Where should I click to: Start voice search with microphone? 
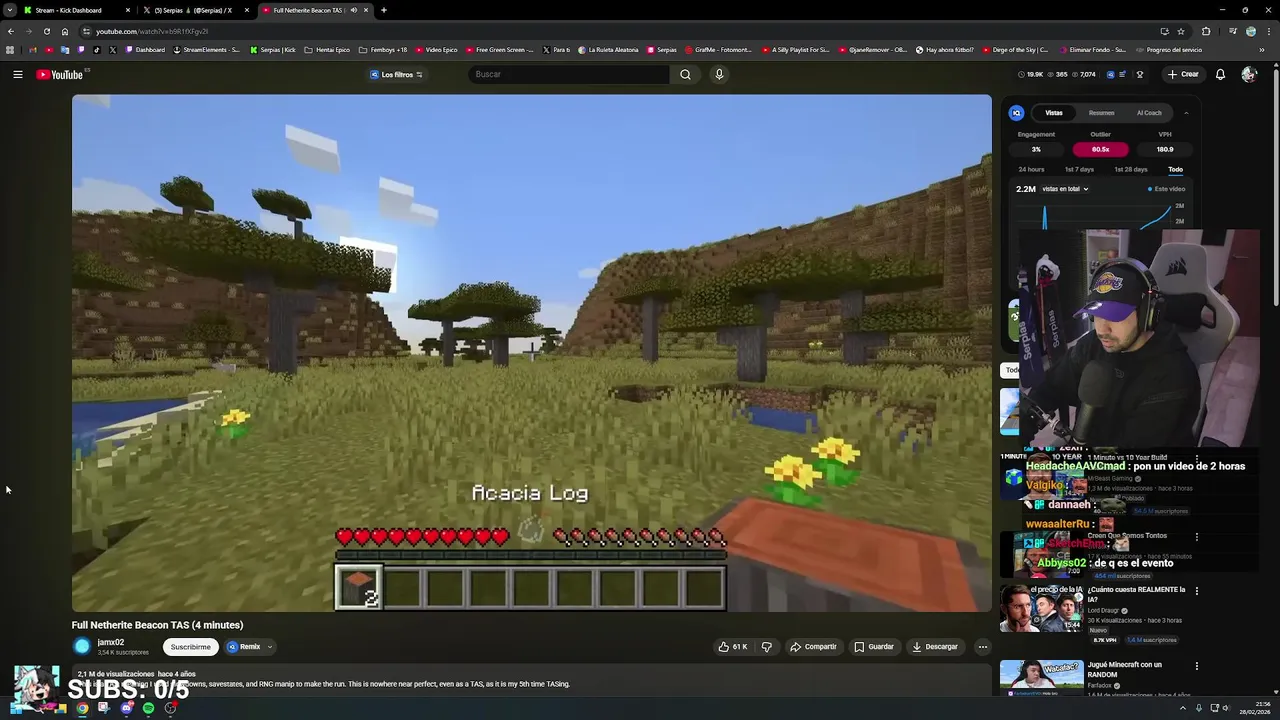718,74
